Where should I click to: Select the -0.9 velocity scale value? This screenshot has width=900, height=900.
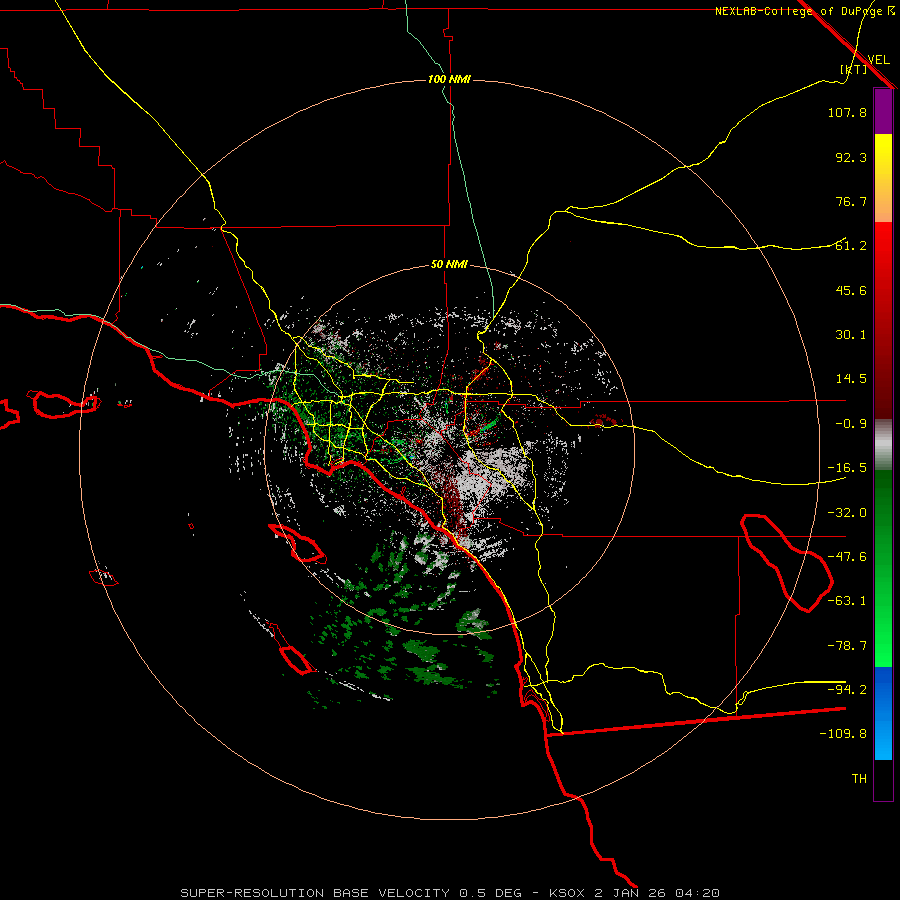[851, 424]
